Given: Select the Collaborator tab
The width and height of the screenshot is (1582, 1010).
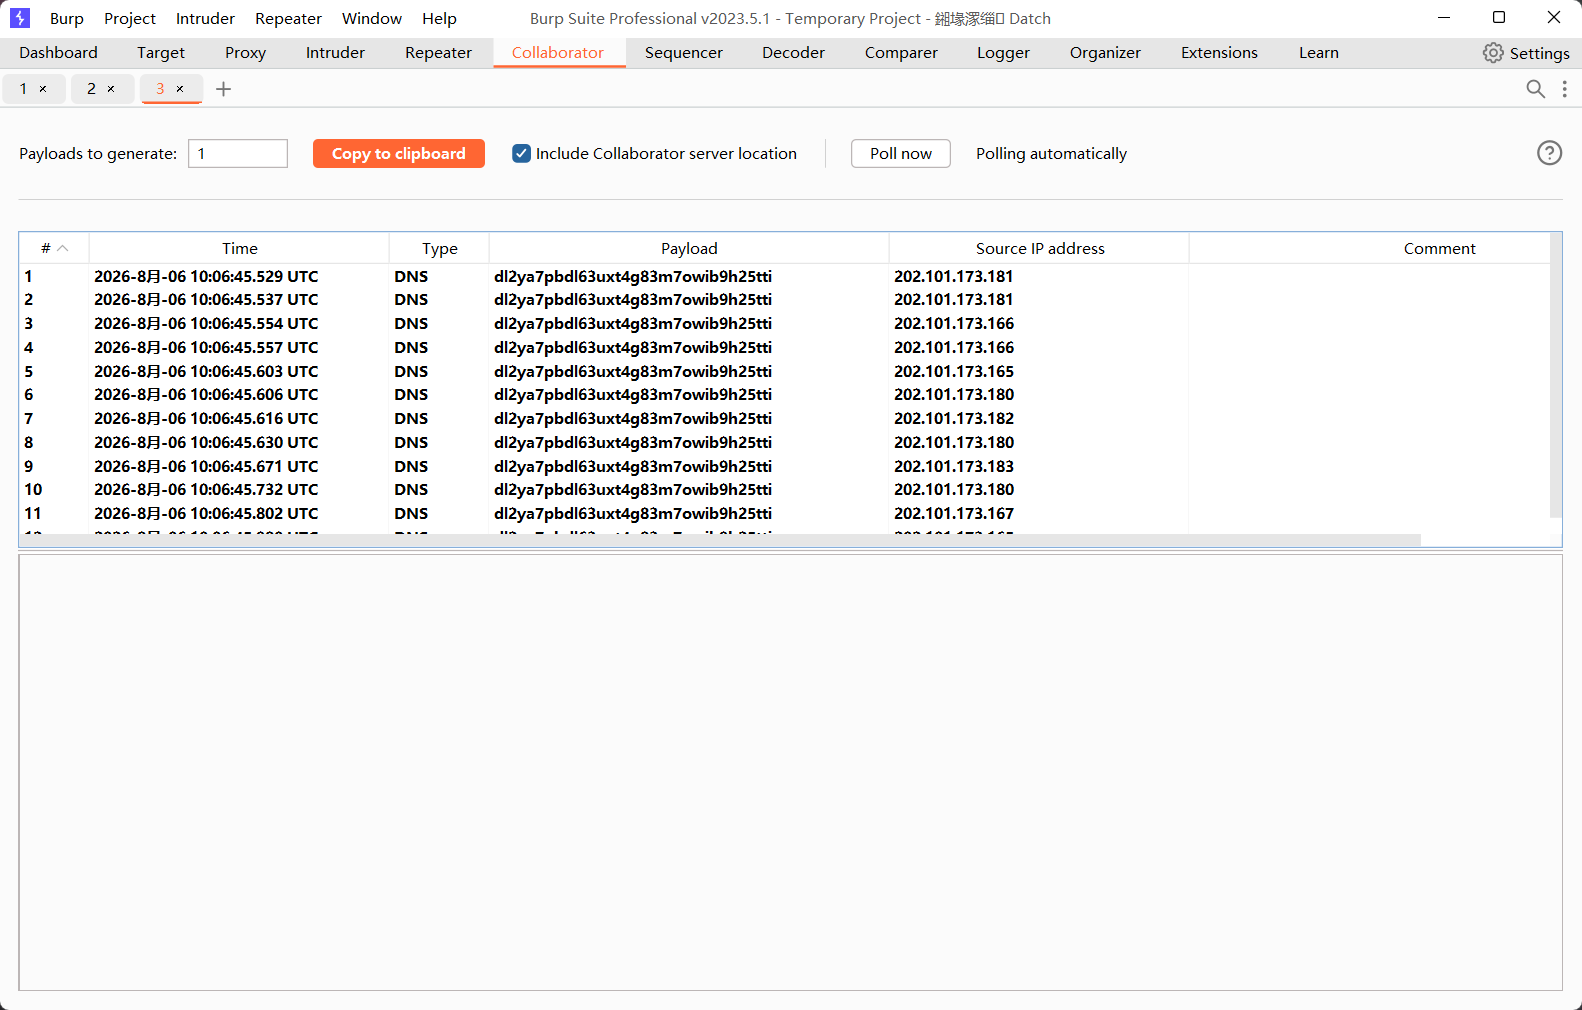Looking at the screenshot, I should [x=558, y=53].
